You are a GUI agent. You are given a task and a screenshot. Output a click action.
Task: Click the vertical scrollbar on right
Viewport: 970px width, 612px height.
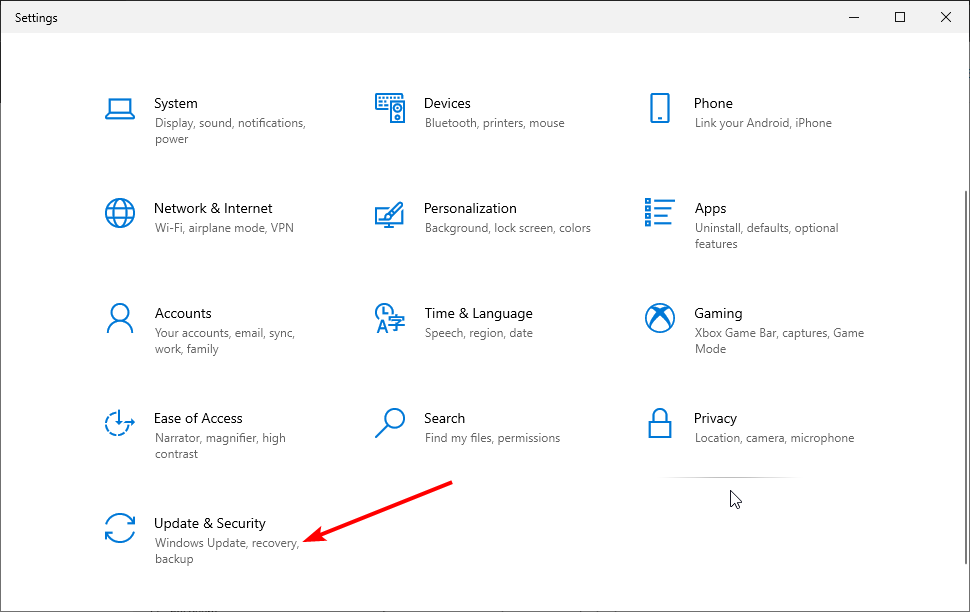point(966,377)
